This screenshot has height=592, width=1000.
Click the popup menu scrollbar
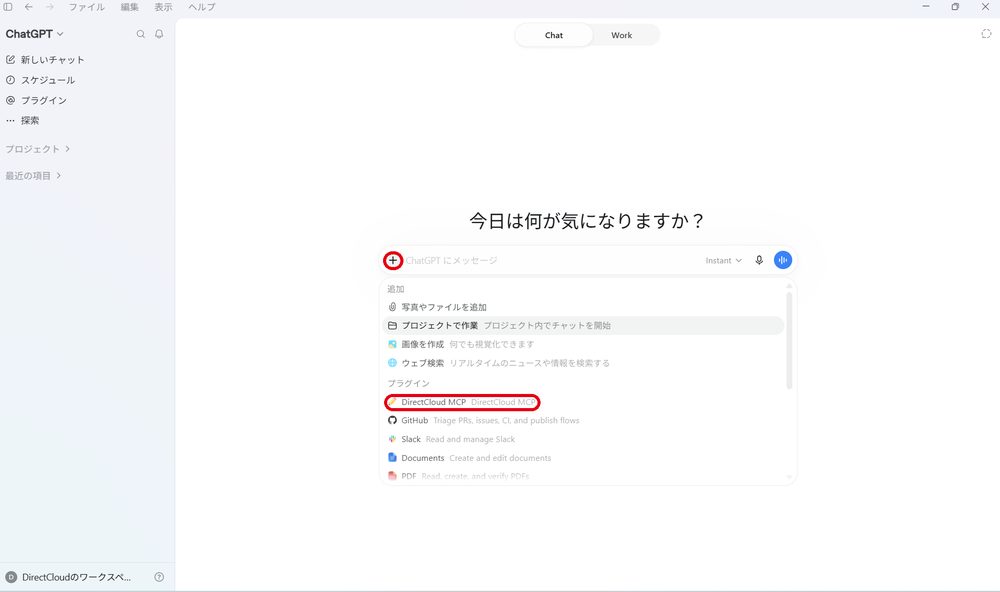click(x=789, y=341)
